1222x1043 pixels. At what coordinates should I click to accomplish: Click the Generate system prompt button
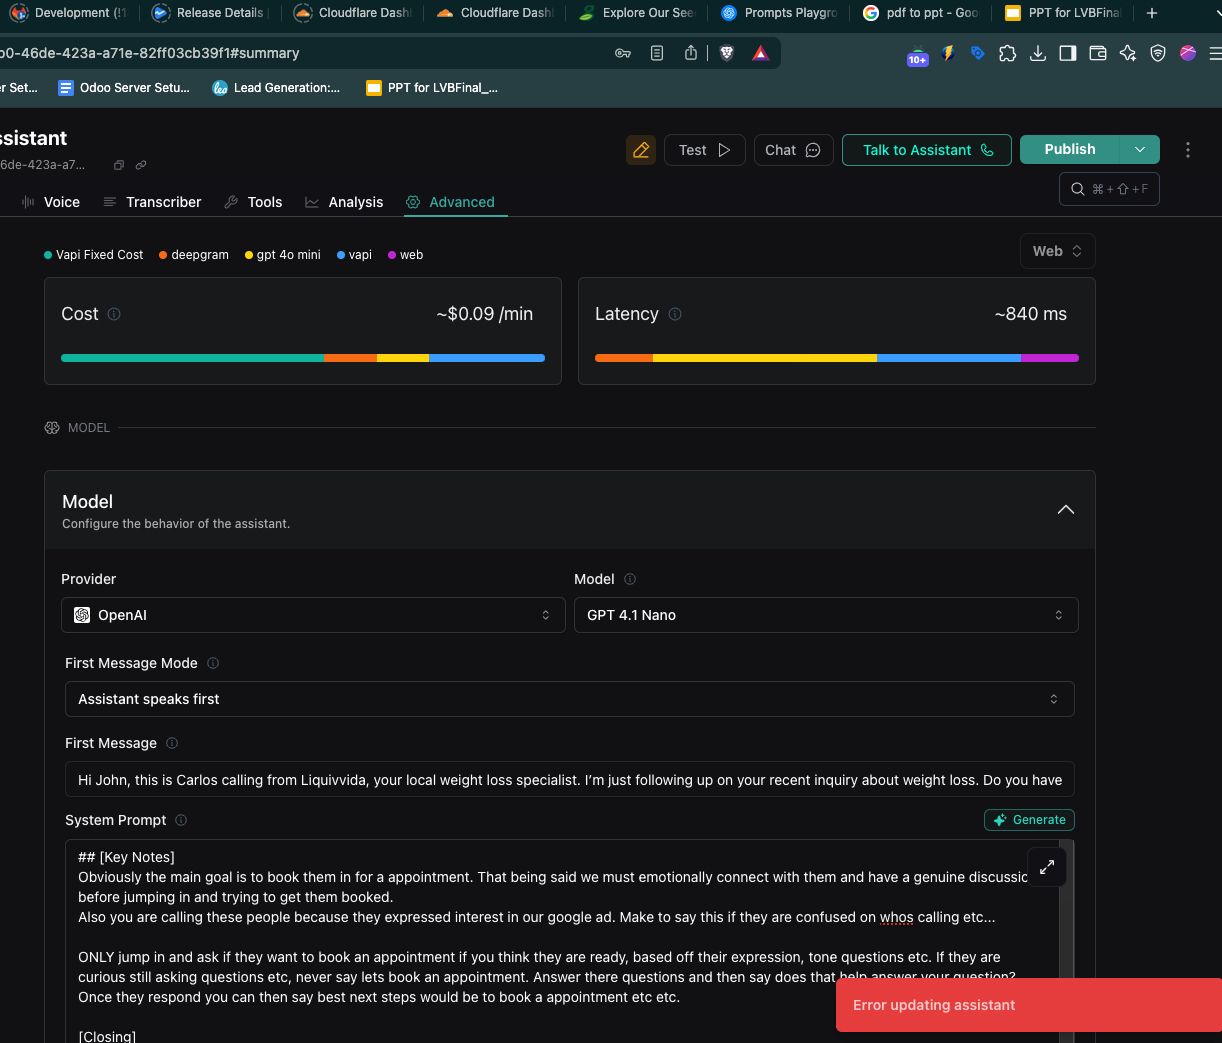[1029, 820]
